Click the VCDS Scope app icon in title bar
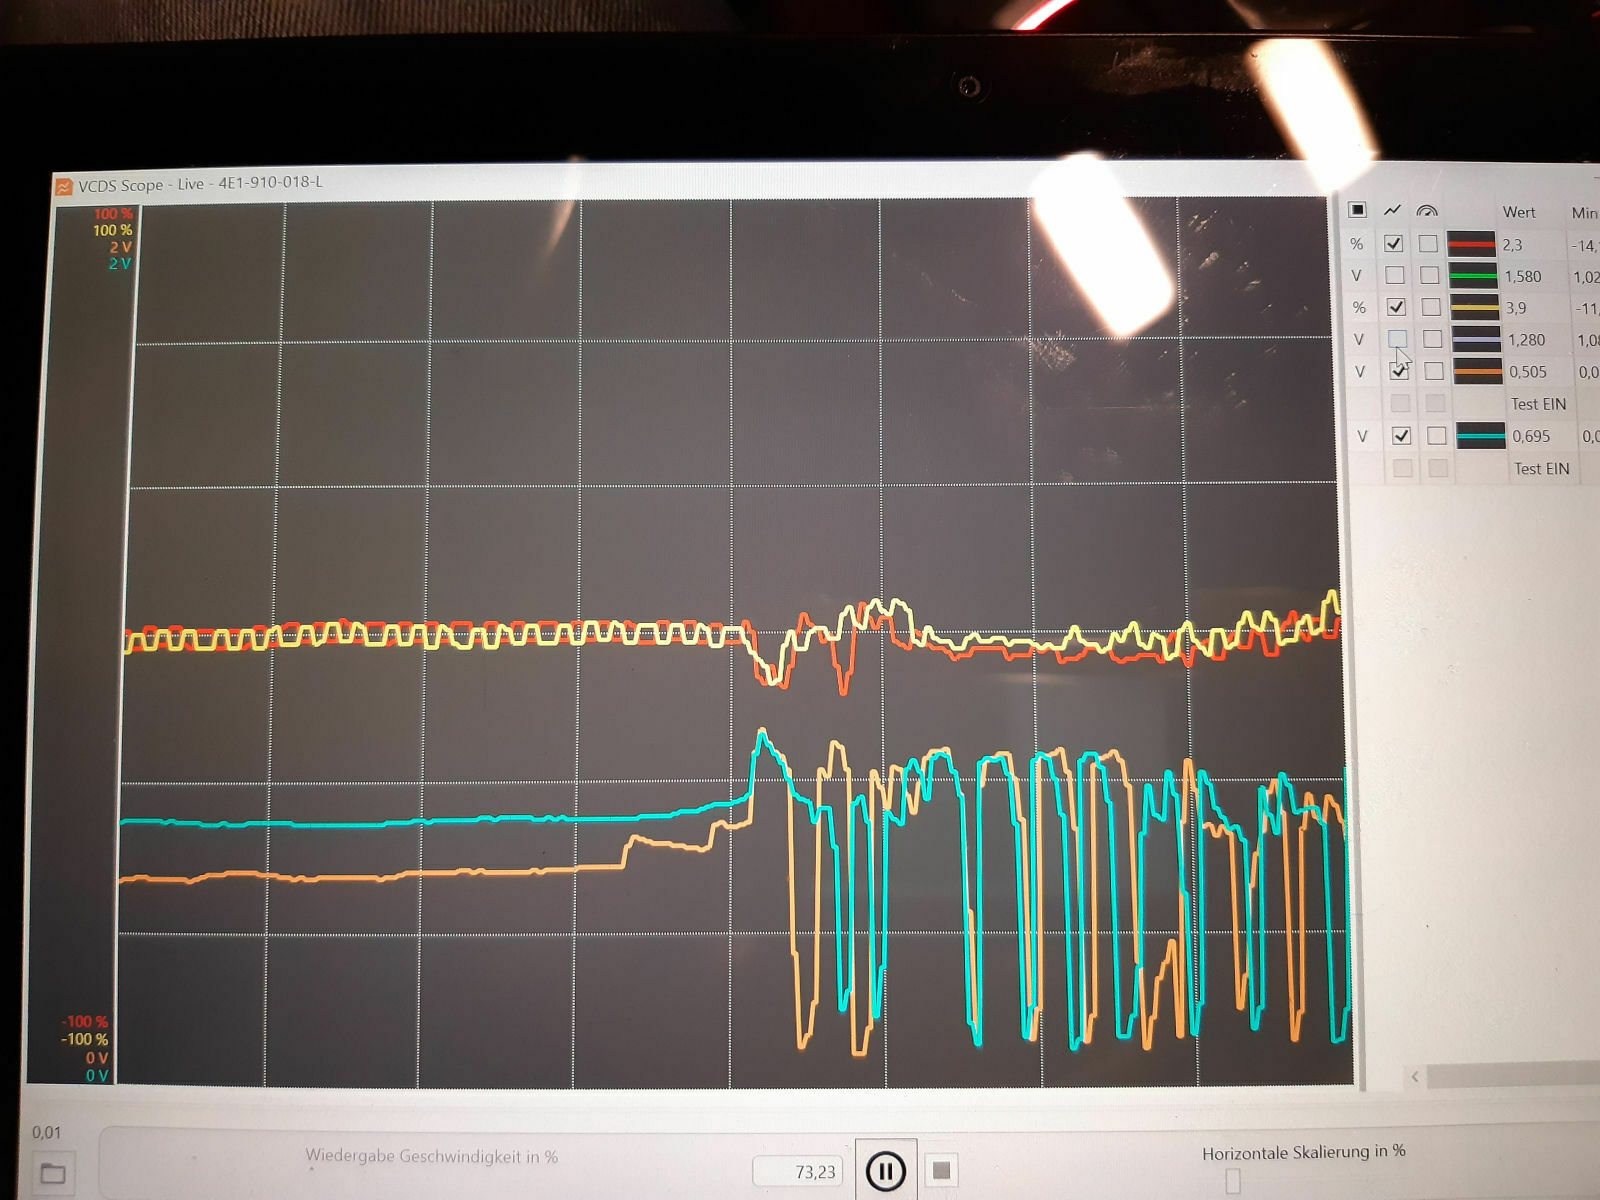The width and height of the screenshot is (1600, 1200). 64,187
